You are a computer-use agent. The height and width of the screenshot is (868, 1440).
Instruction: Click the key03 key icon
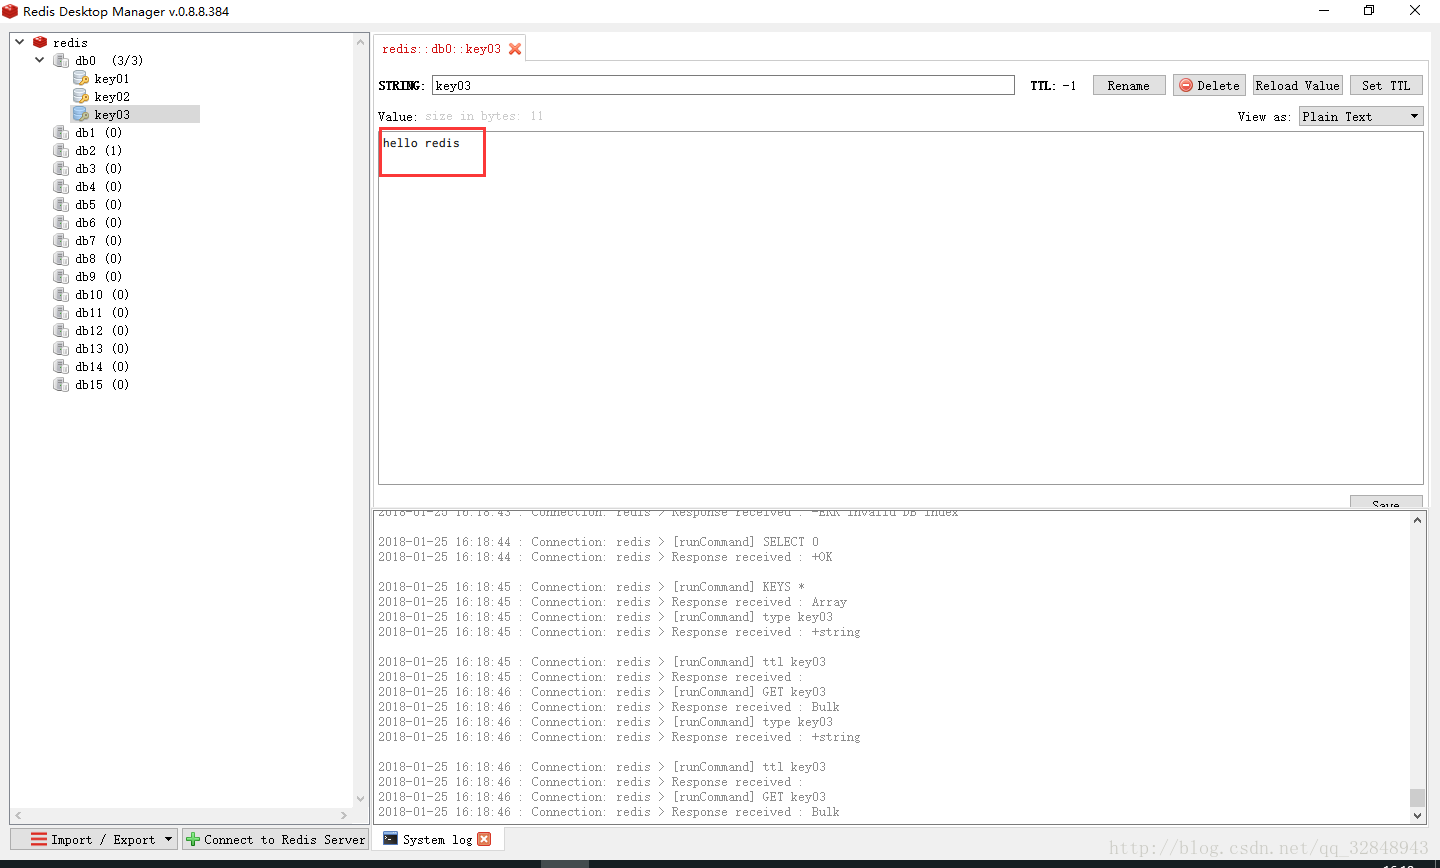tap(81, 114)
